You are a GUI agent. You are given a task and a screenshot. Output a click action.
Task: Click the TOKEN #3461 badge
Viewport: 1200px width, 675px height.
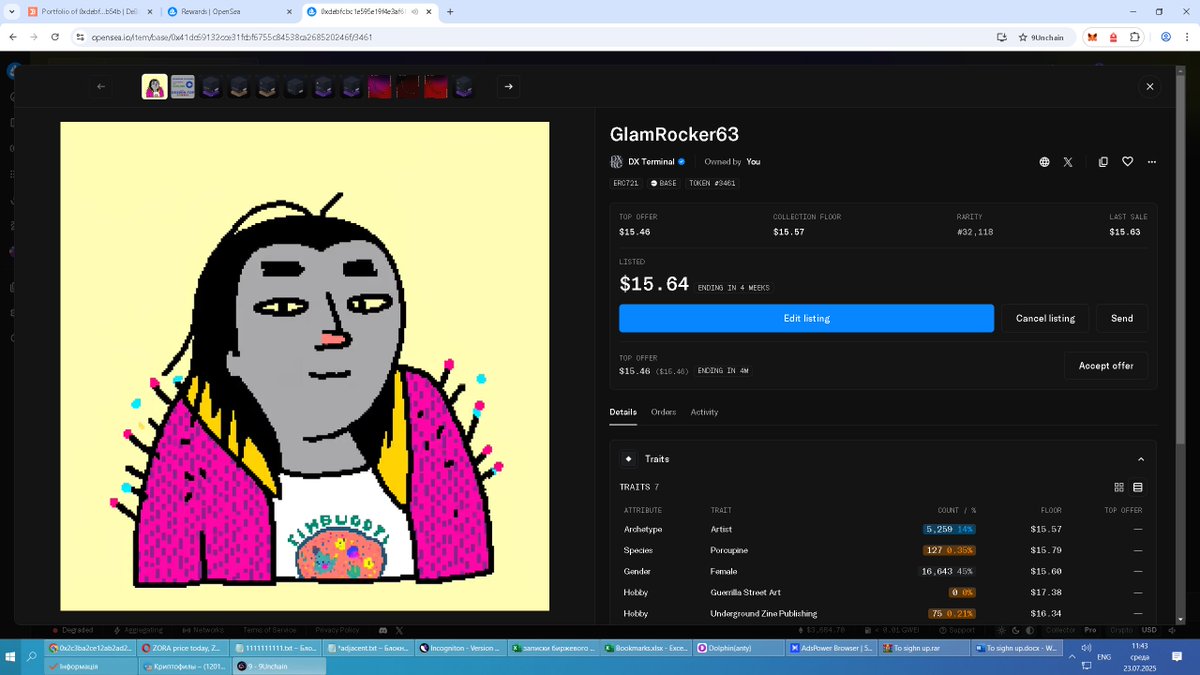(713, 183)
